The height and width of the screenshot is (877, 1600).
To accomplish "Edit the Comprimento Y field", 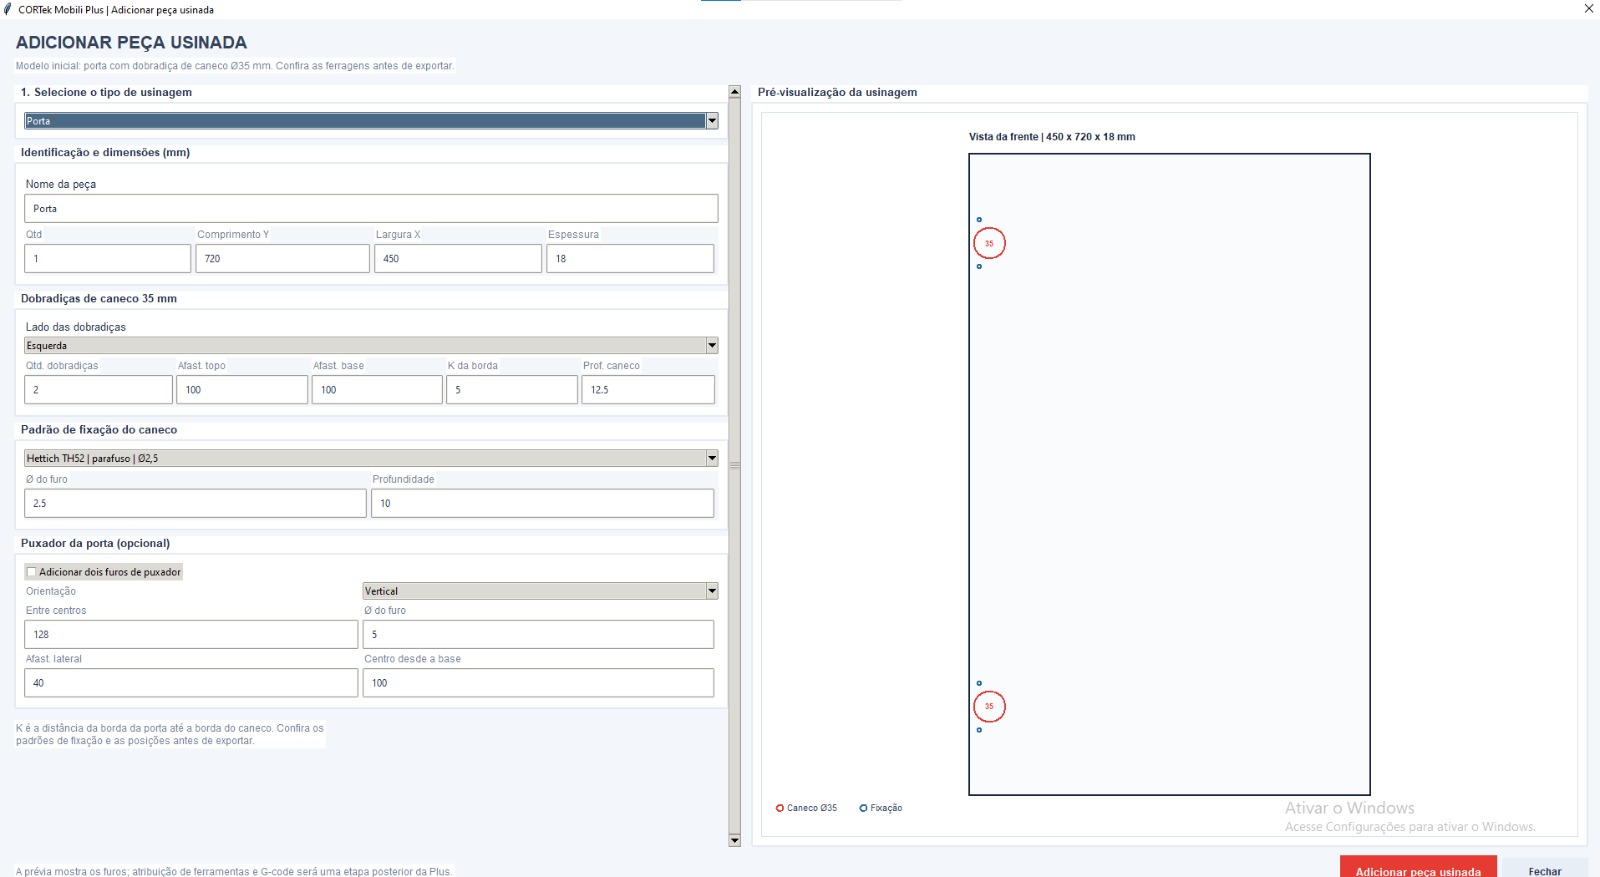I will pyautogui.click(x=283, y=258).
